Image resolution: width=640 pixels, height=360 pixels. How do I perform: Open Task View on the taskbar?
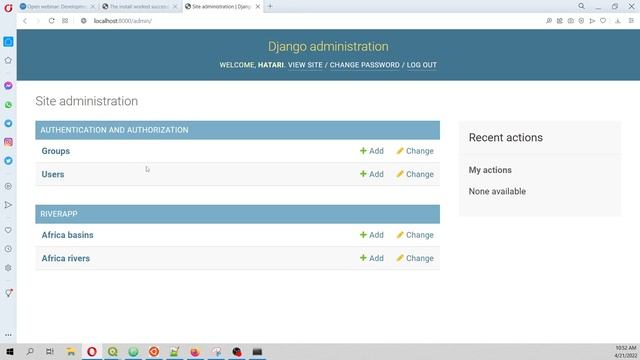pyautogui.click(x=50, y=351)
